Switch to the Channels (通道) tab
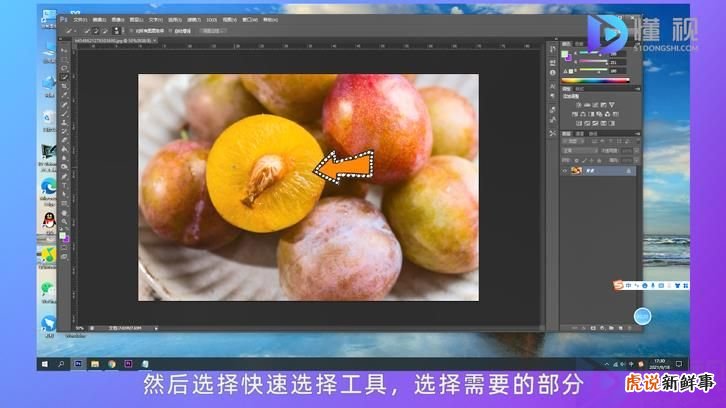Viewport: 726px width, 408px height. coord(580,133)
